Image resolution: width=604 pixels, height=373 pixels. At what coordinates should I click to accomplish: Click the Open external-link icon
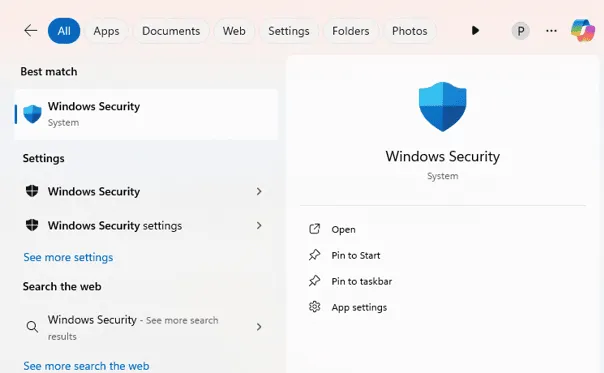tap(315, 229)
